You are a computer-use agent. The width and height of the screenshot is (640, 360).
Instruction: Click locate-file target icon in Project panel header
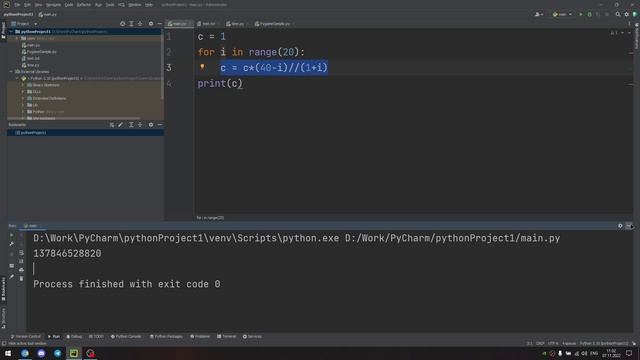(122, 24)
